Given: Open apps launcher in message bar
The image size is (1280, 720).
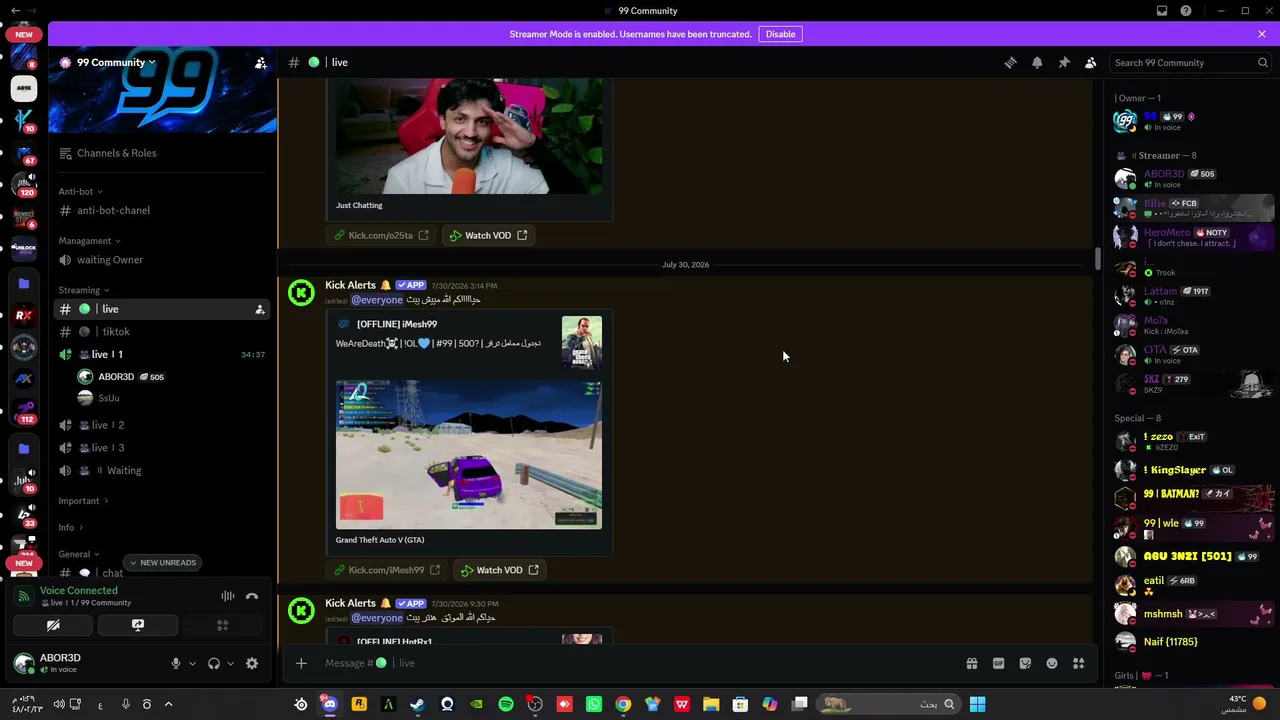Looking at the screenshot, I should pyautogui.click(x=1079, y=663).
